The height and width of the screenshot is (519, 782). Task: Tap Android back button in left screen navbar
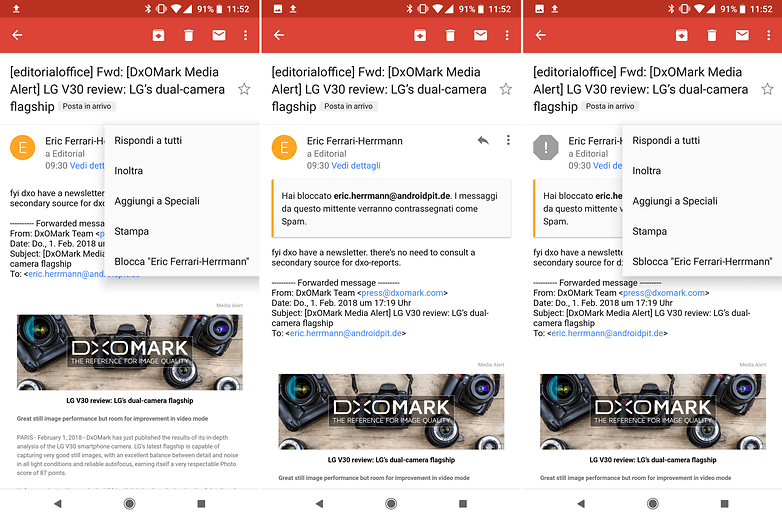point(58,504)
